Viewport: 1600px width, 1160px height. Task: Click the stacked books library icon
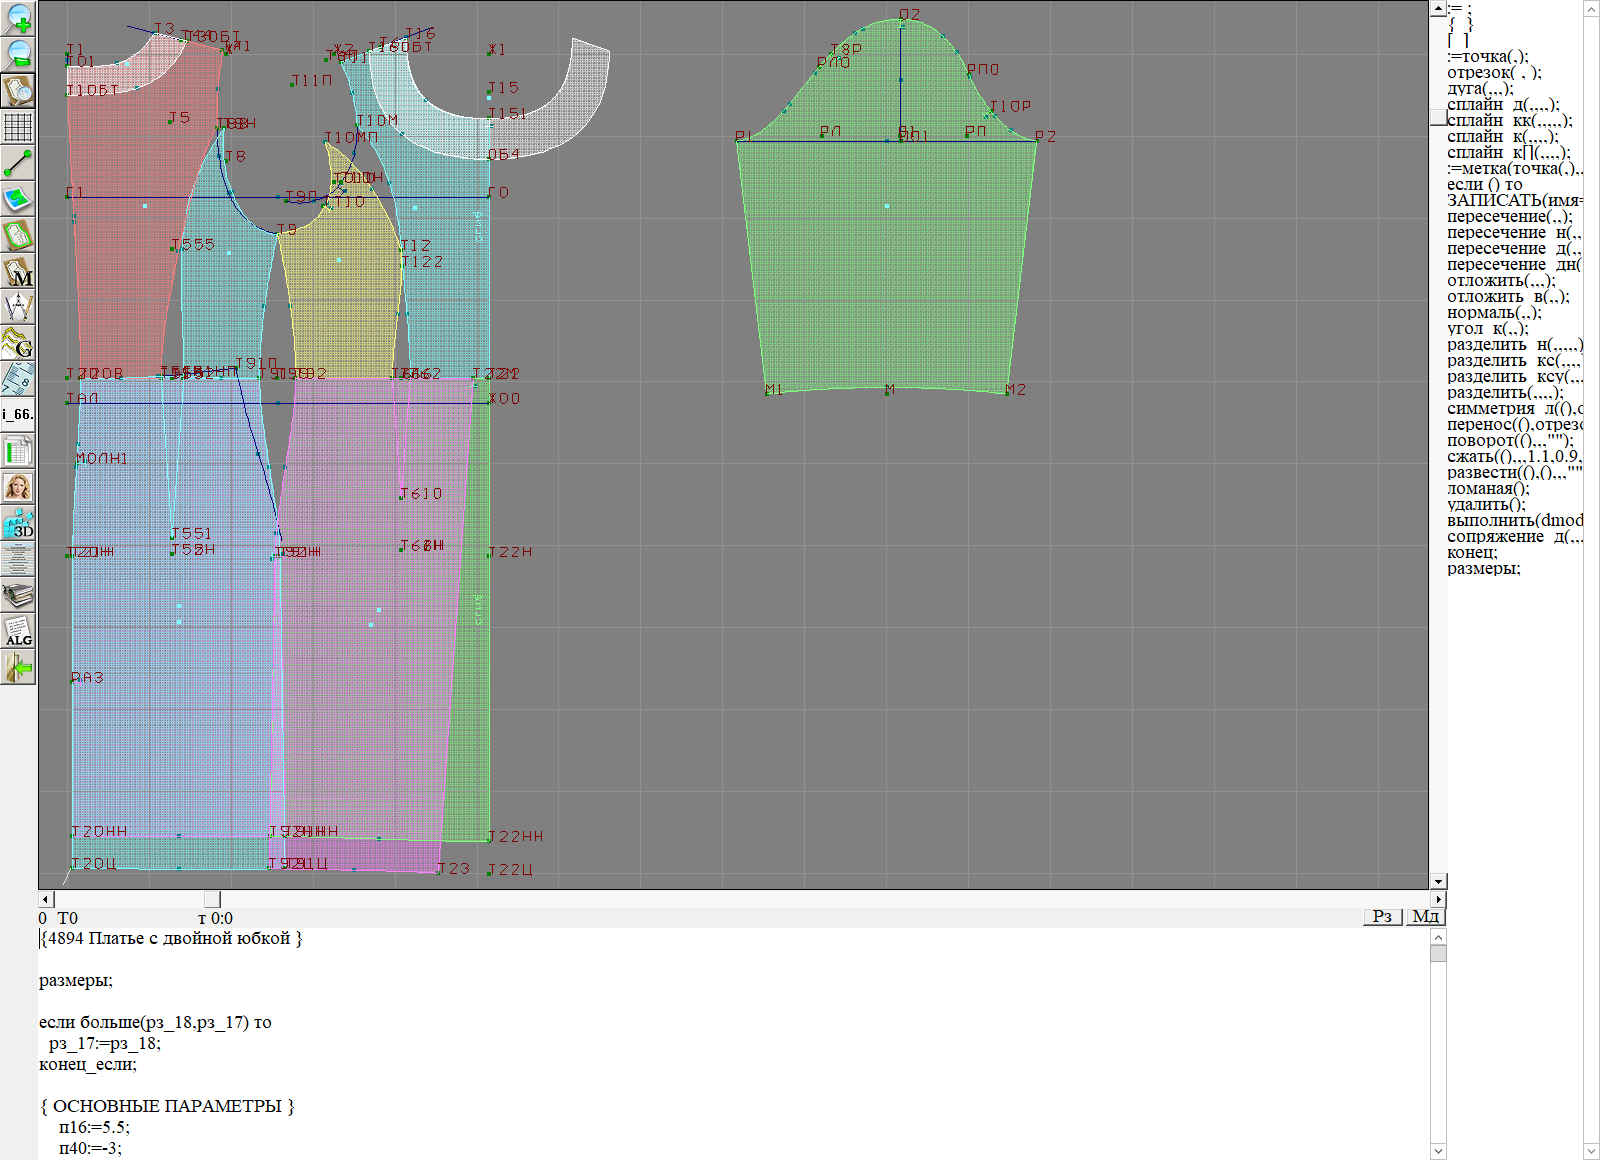click(x=18, y=596)
